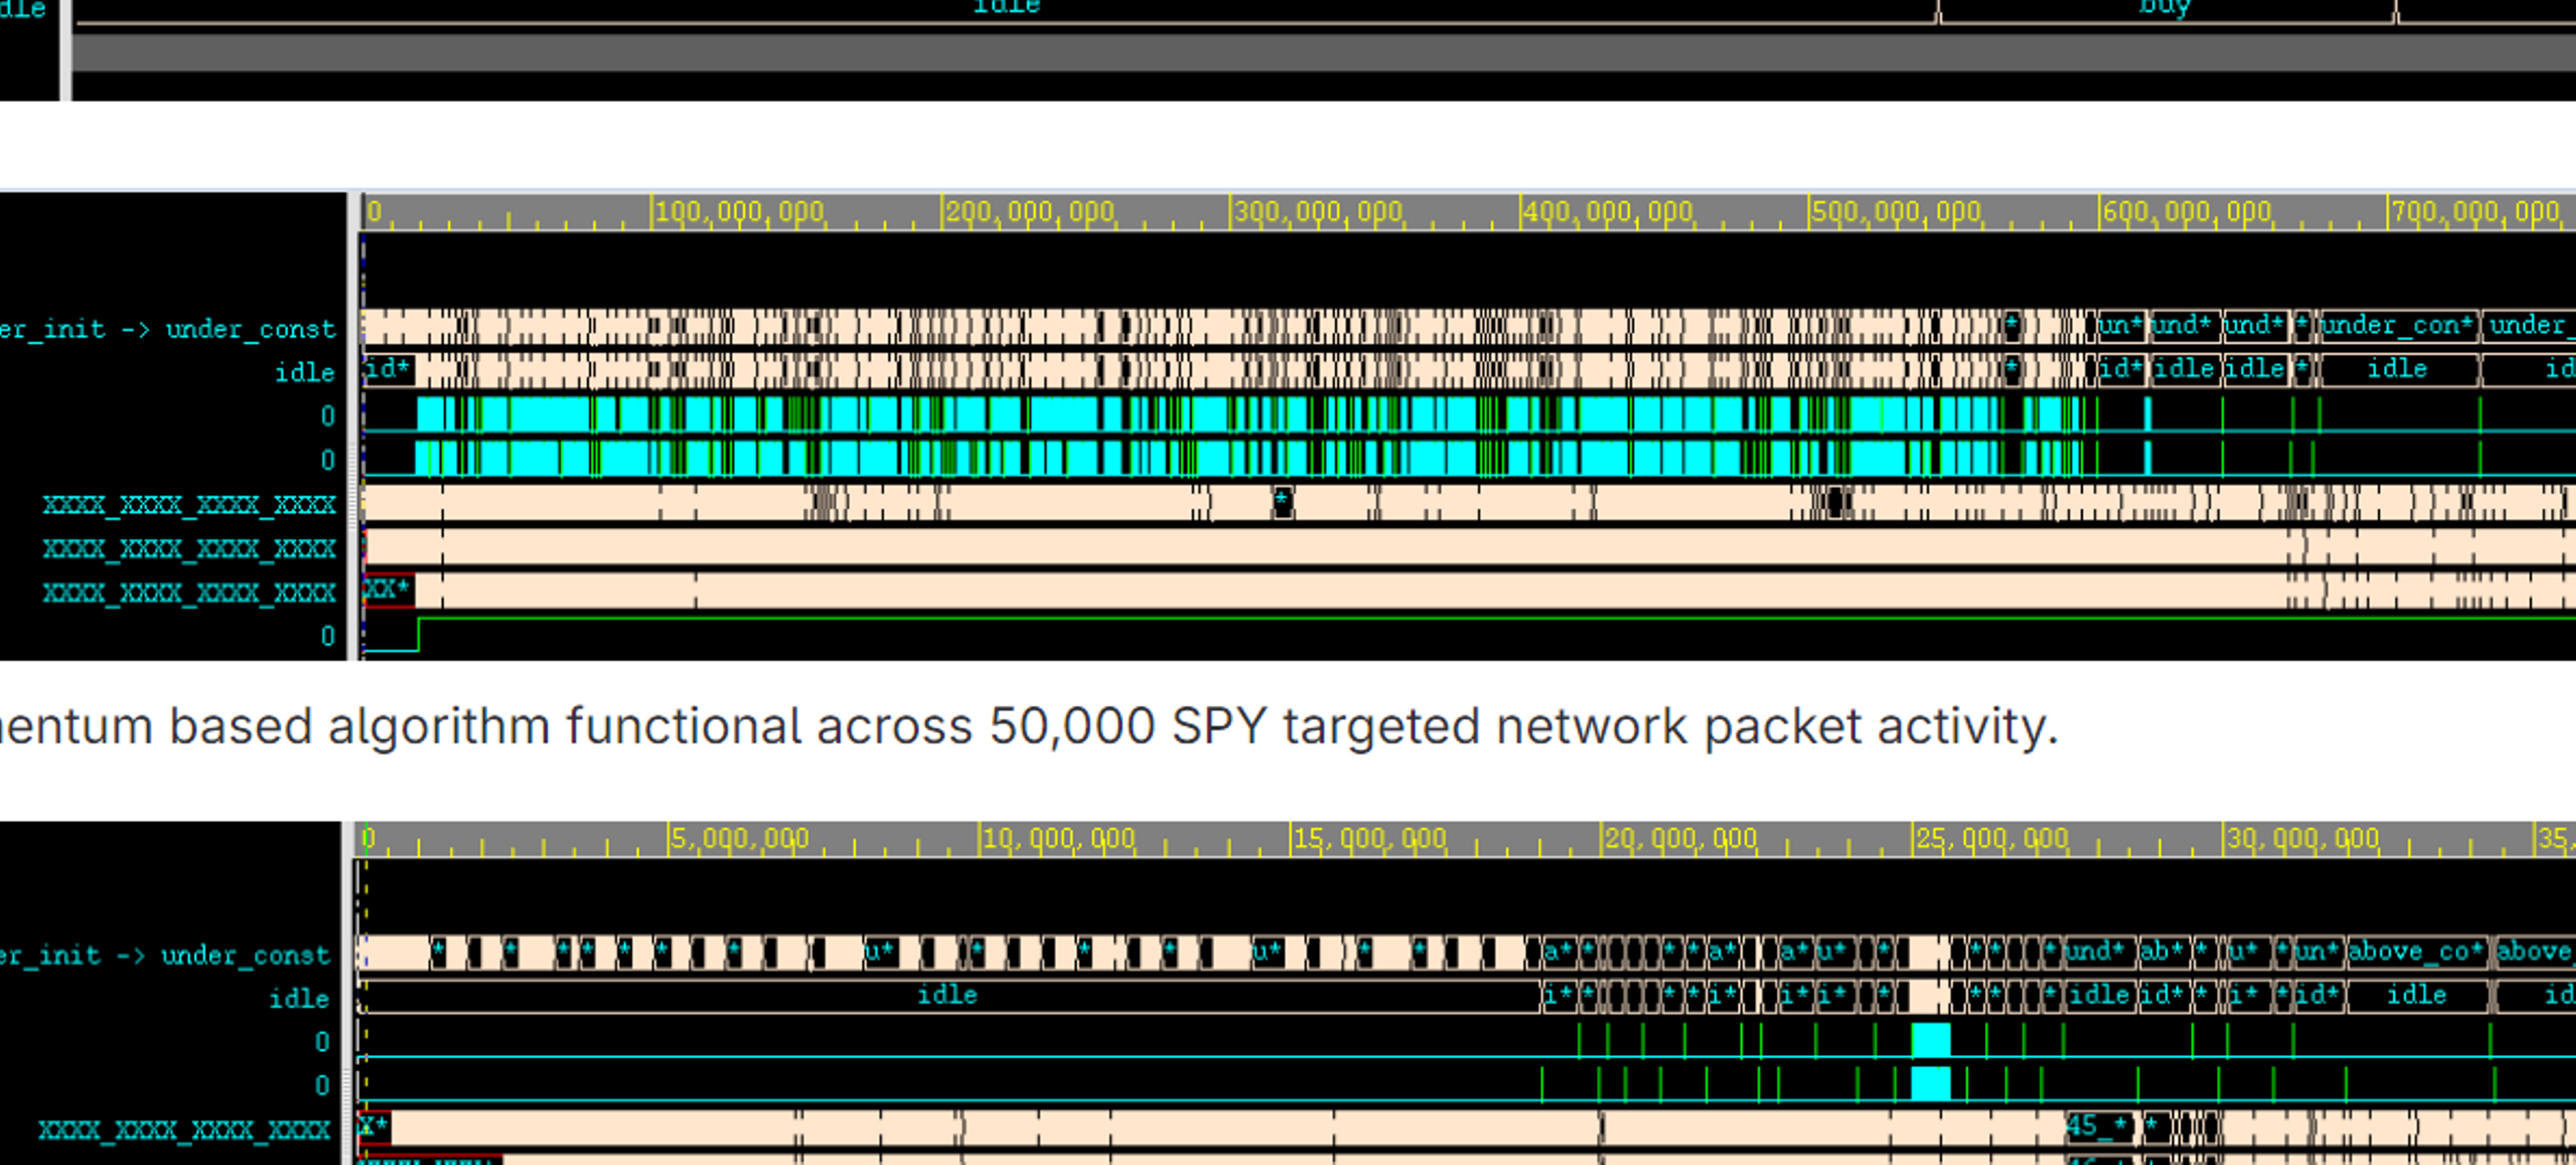This screenshot has height=1165, width=2576.
Task: Select the 'idle' signal name in the lower waveform
Action: 299,998
